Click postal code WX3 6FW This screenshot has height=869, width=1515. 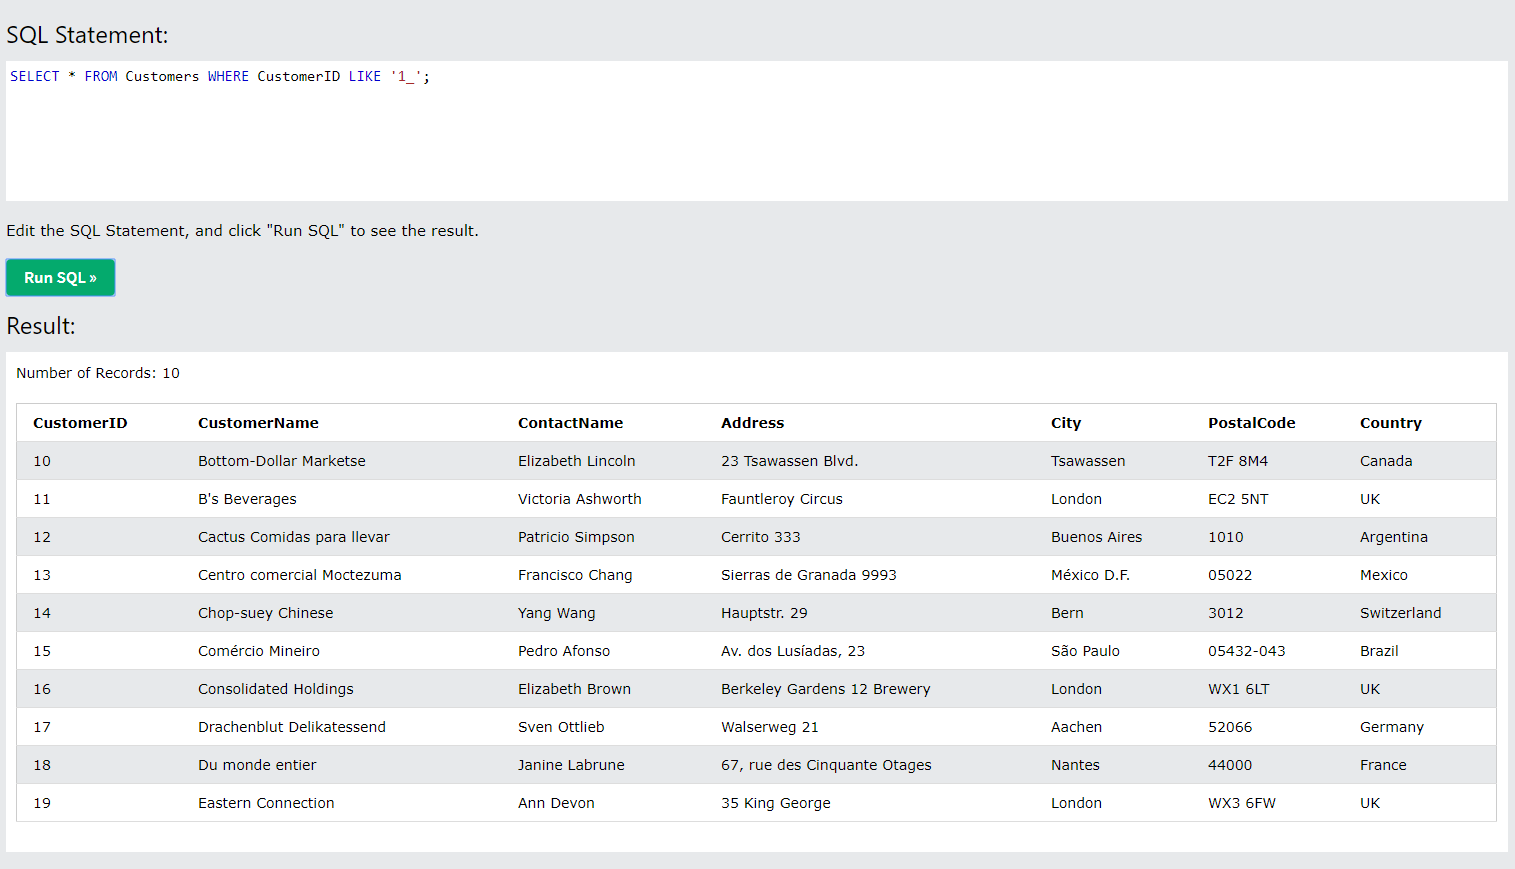click(x=1242, y=803)
